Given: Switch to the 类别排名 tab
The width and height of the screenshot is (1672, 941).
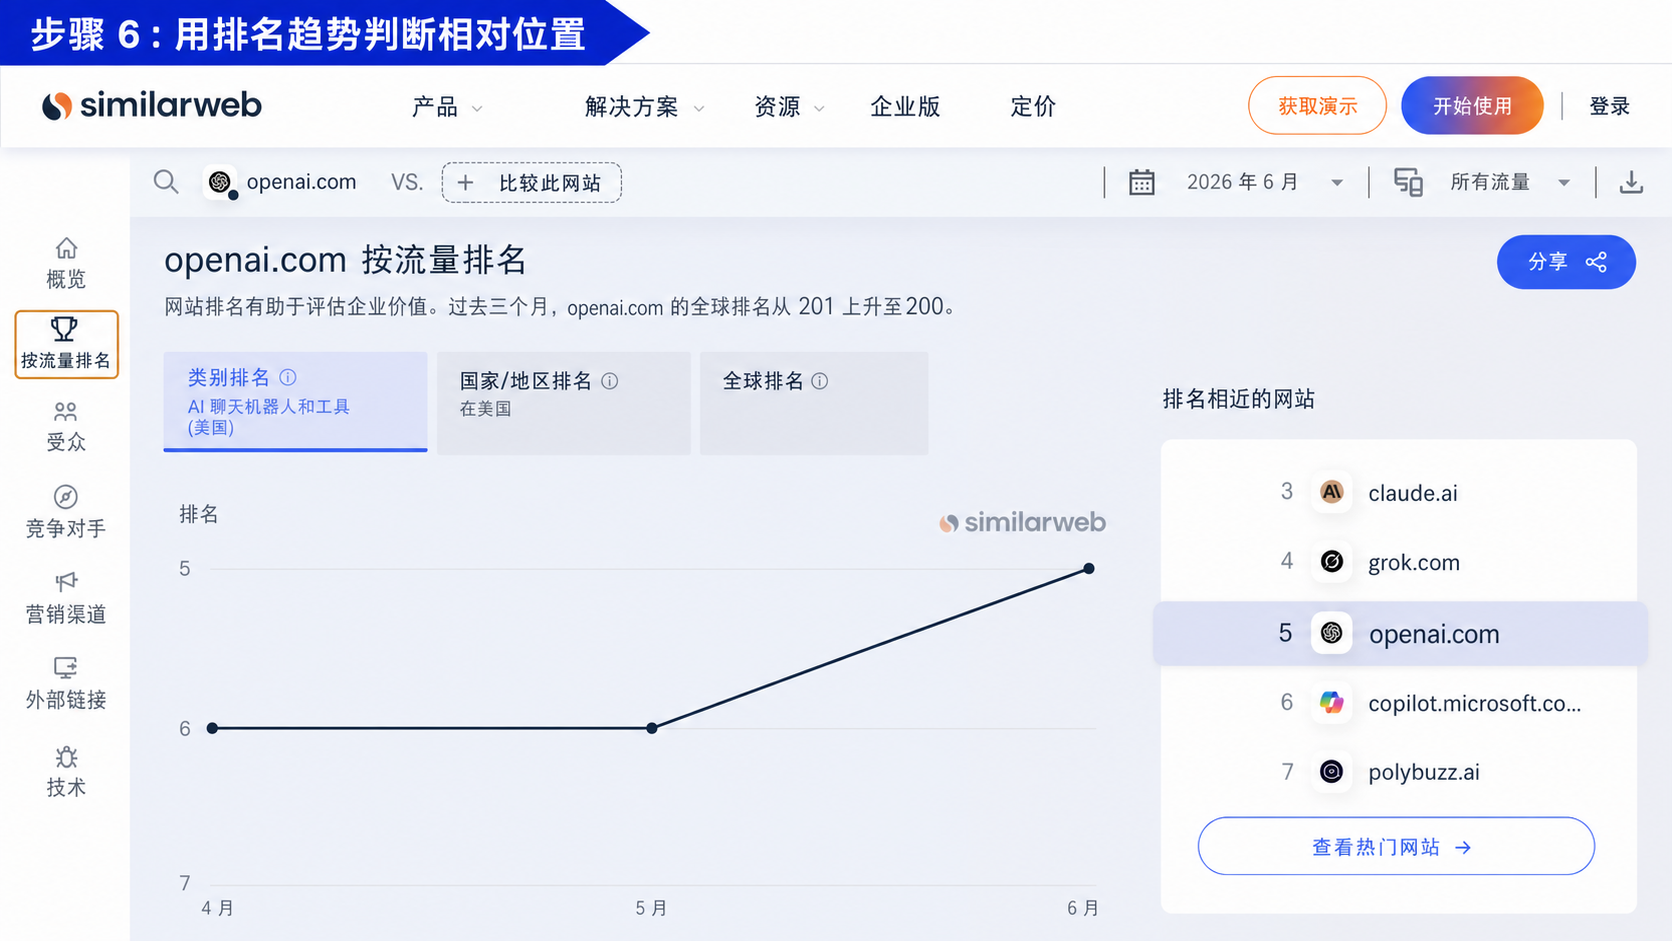Looking at the screenshot, I should pos(295,401).
